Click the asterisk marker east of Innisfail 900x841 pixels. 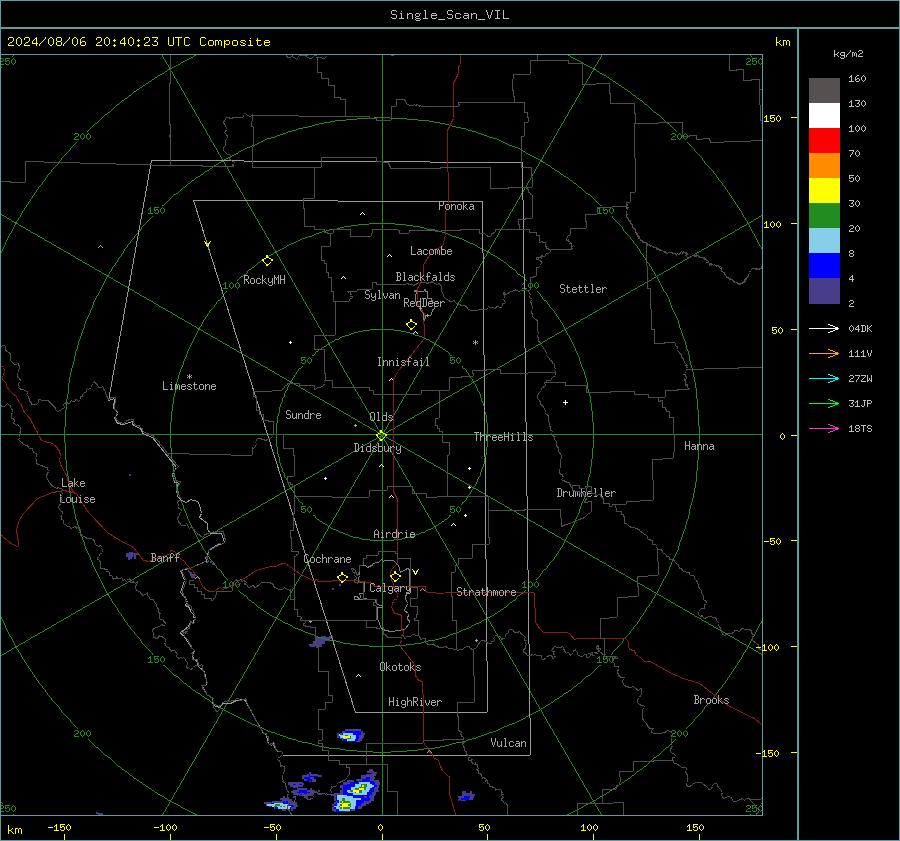click(475, 343)
